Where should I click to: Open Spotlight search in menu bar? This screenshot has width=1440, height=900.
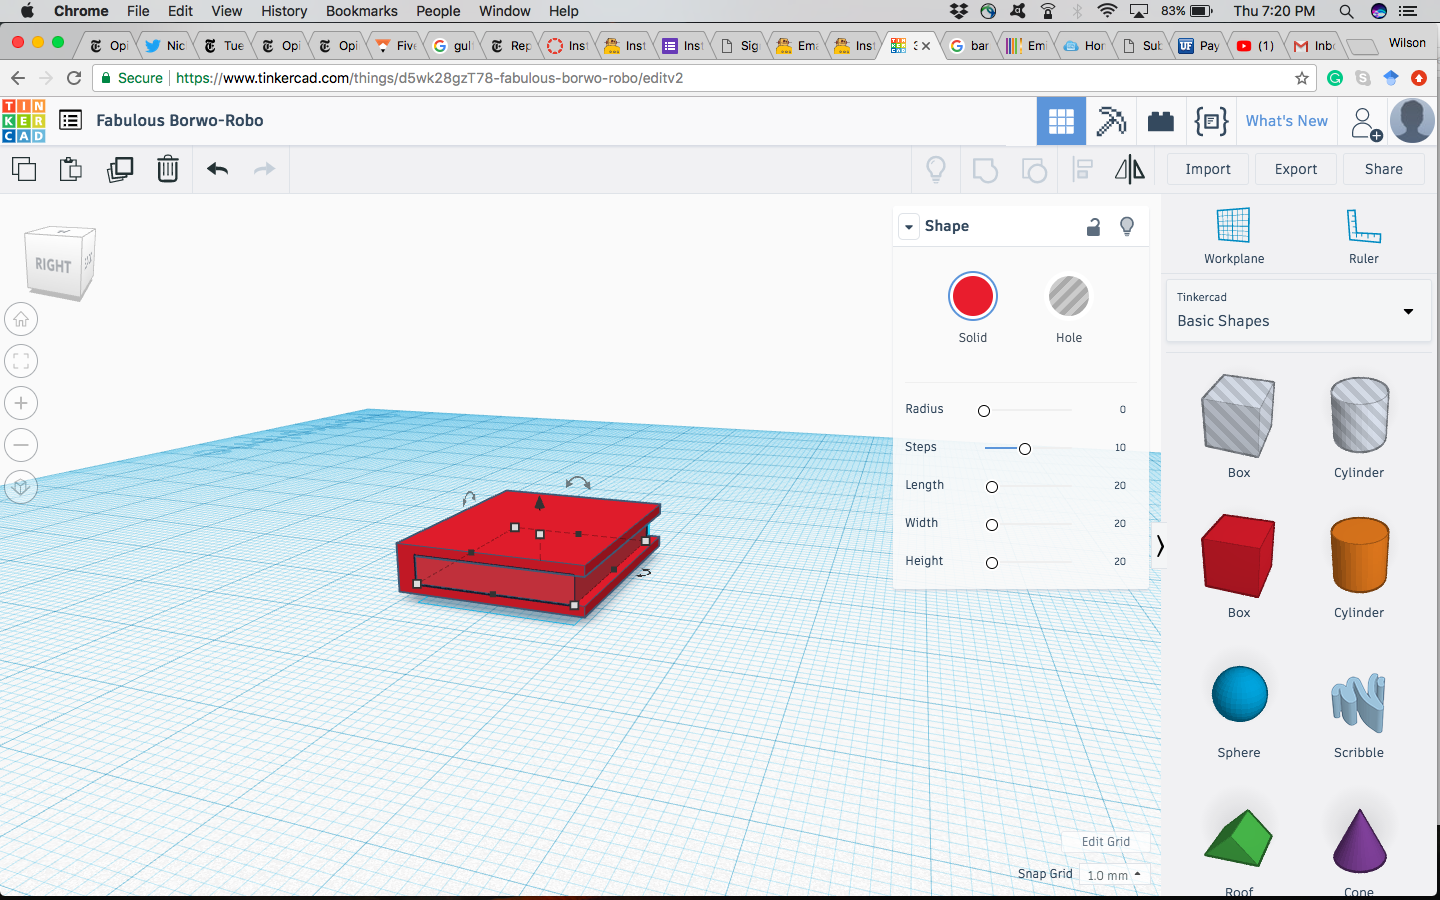click(x=1346, y=11)
